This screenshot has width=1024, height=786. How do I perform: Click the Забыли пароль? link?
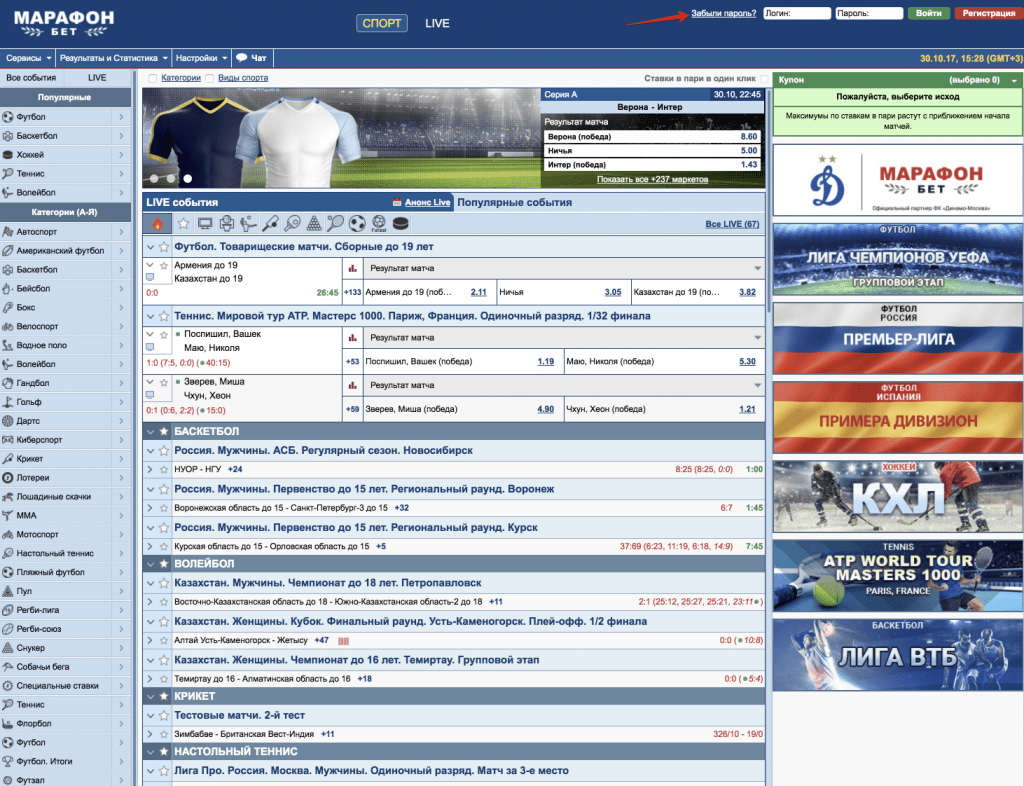point(723,13)
